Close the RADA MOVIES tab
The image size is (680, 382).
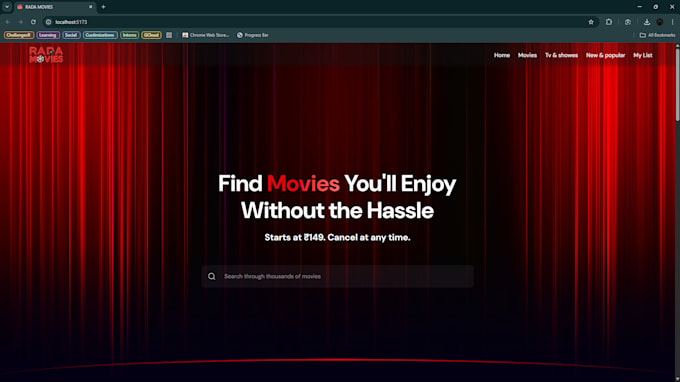91,7
